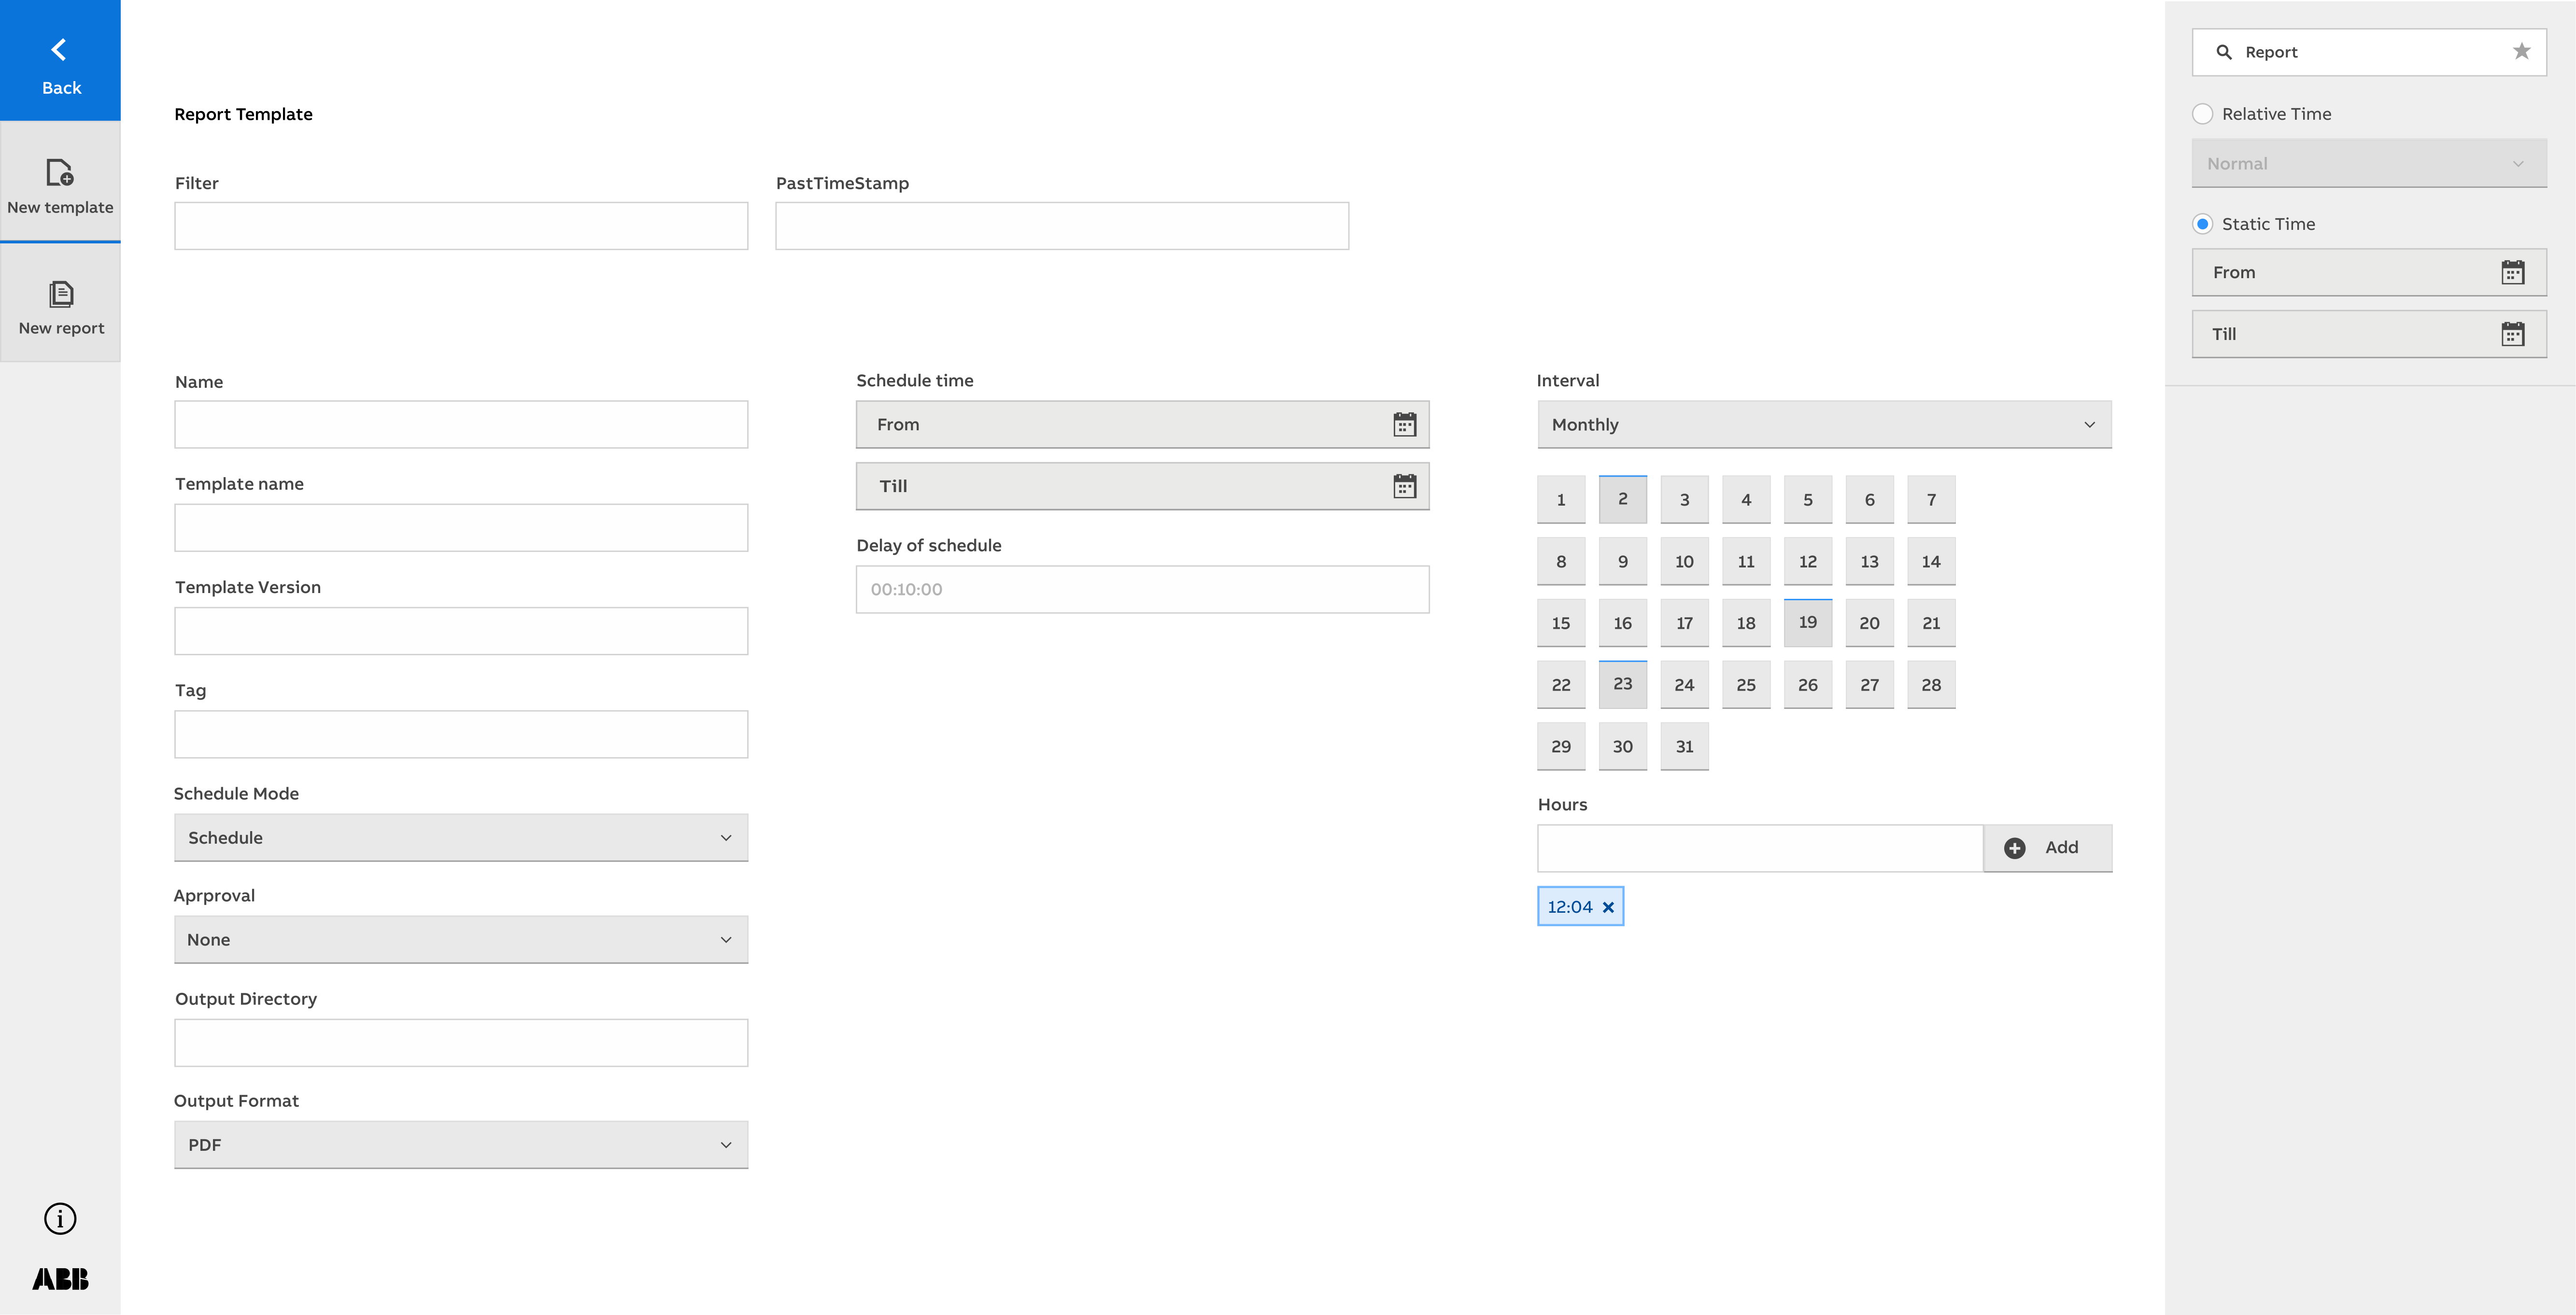The height and width of the screenshot is (1315, 2576).
Task: Click the Add hours button
Action: coord(2047,848)
